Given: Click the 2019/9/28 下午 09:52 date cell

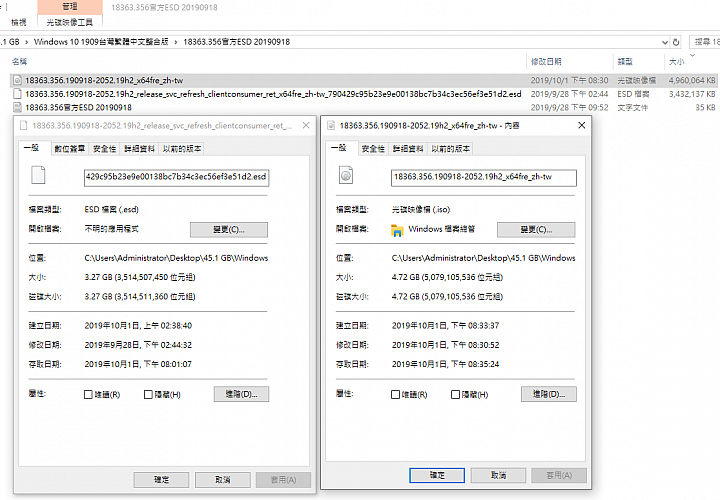Looking at the screenshot, I should click(569, 107).
